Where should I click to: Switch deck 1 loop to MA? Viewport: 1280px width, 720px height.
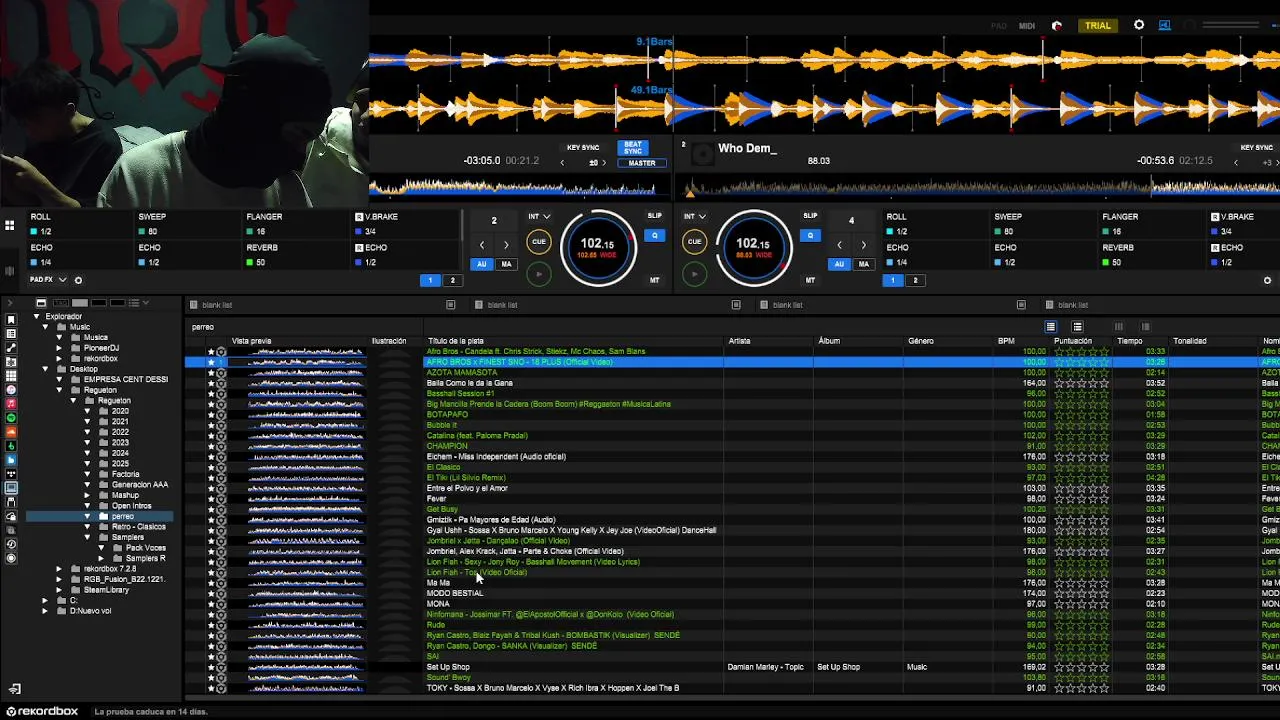[506, 264]
